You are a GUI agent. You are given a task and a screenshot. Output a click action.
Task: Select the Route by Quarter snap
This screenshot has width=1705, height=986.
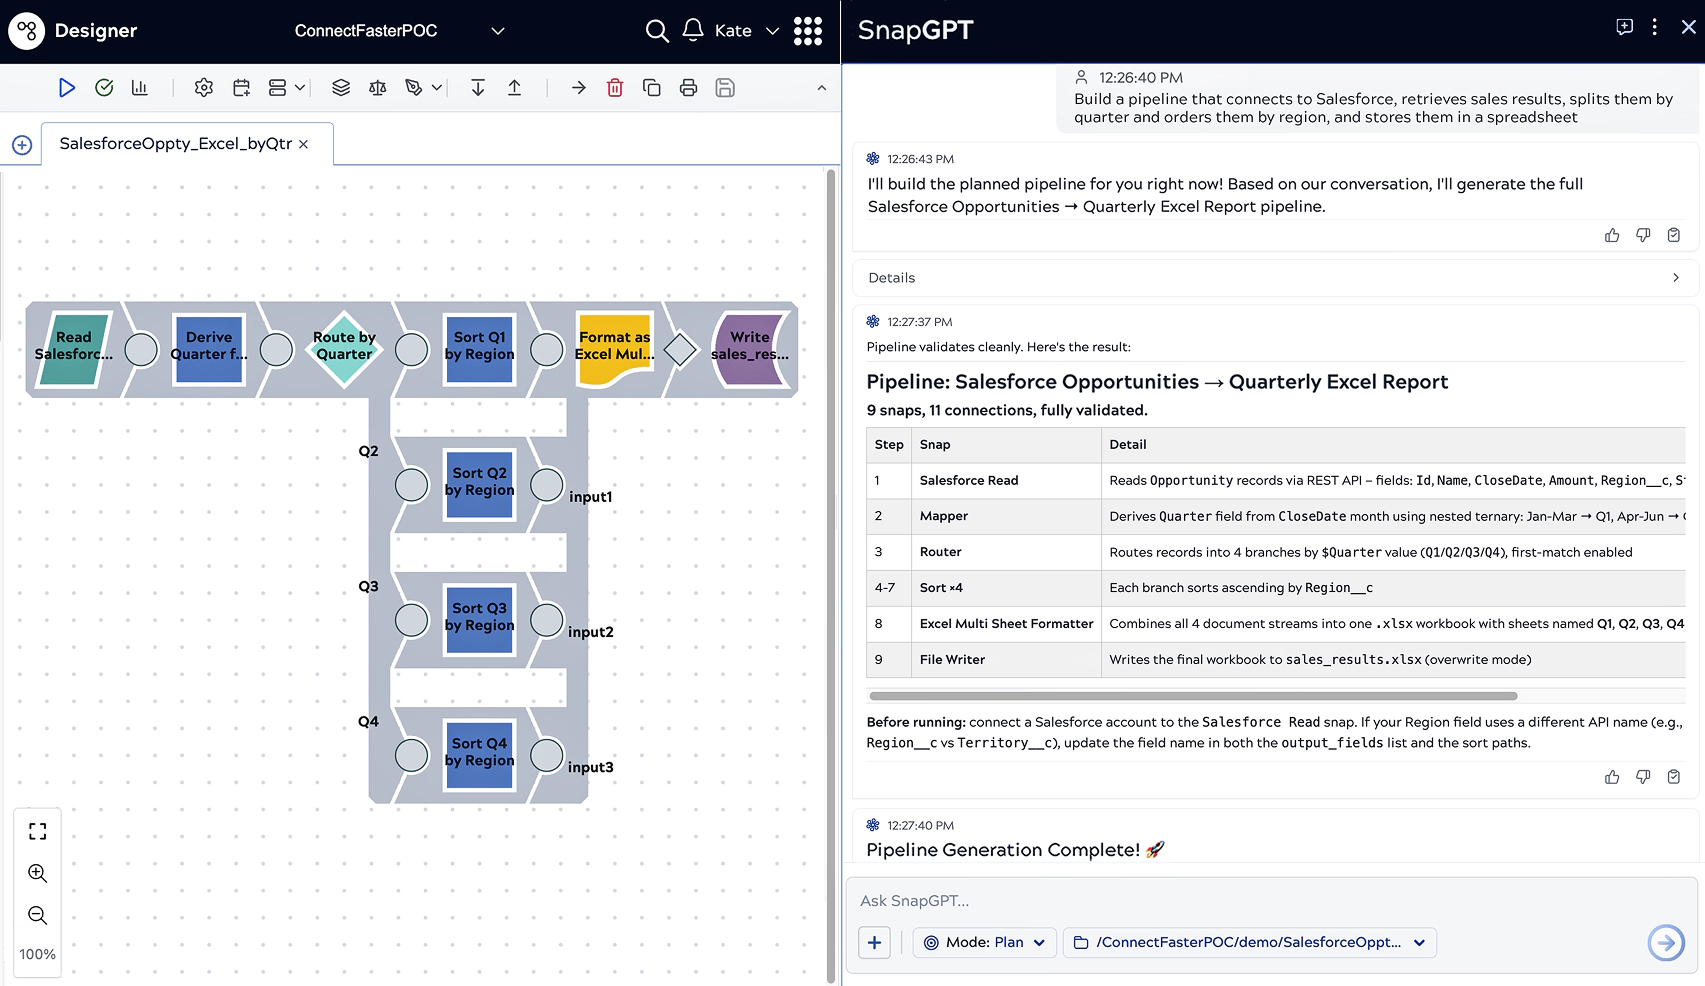[344, 348]
